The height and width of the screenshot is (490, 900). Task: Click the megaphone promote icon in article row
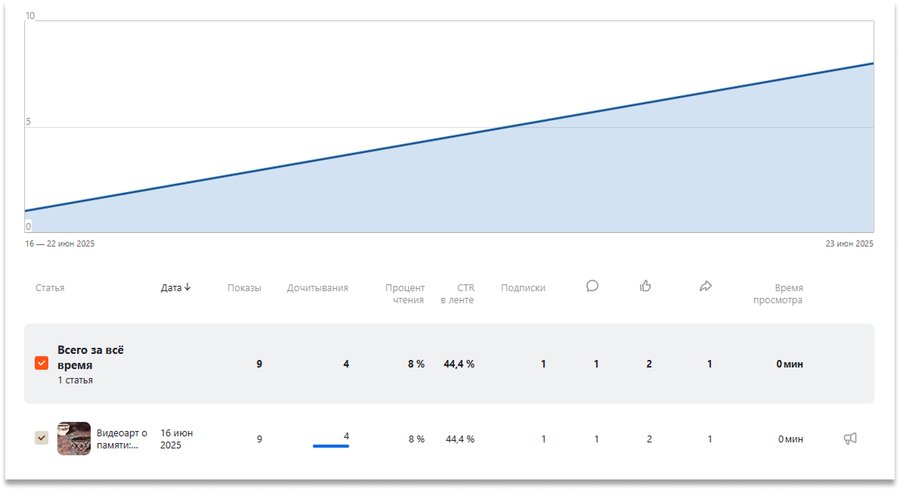tap(850, 438)
